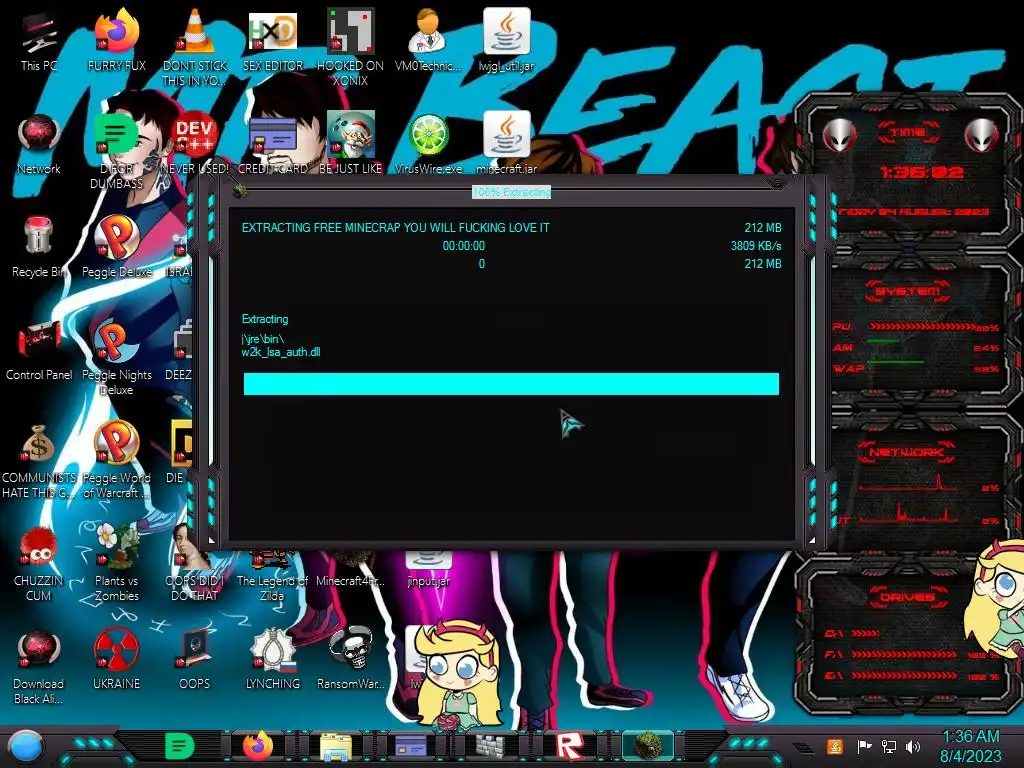Click the right alien head on TIME widget
Viewport: 1024px width, 768px height.
[982, 136]
